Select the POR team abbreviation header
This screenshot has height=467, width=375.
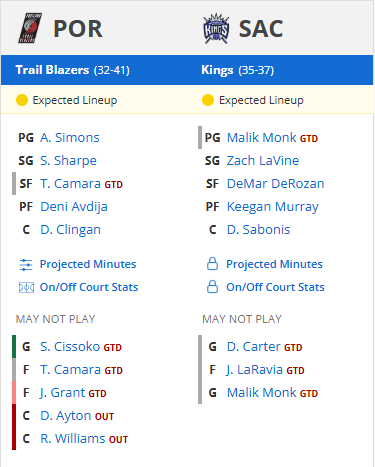78,29
